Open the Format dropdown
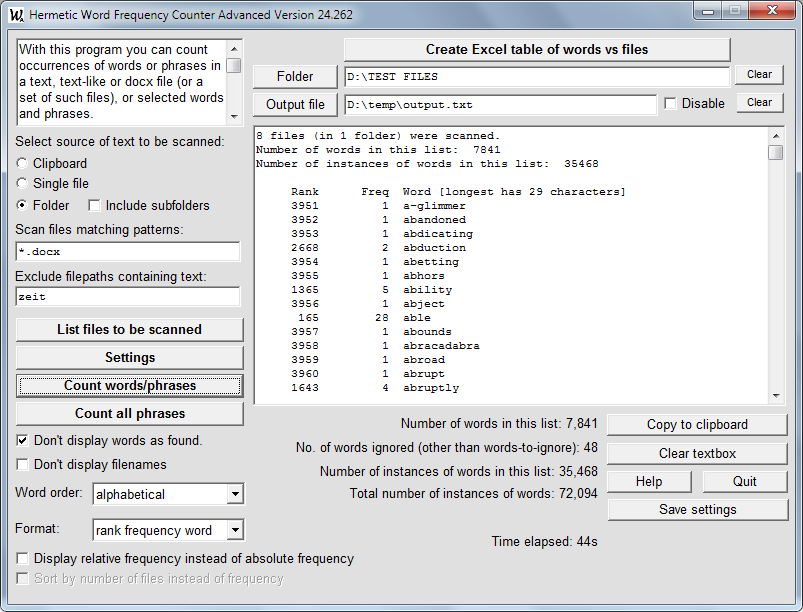 tap(235, 530)
